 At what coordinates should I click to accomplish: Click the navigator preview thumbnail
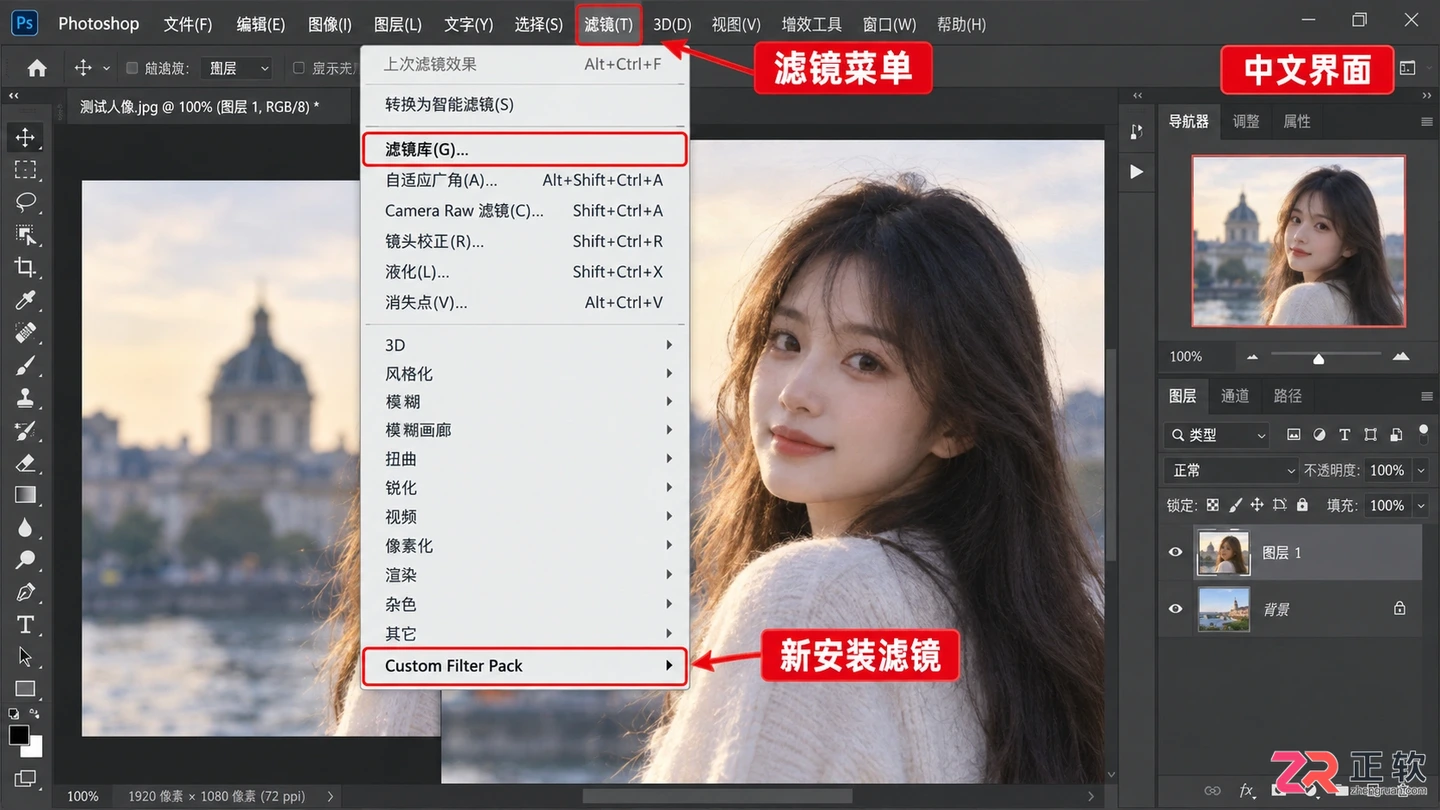(1299, 241)
